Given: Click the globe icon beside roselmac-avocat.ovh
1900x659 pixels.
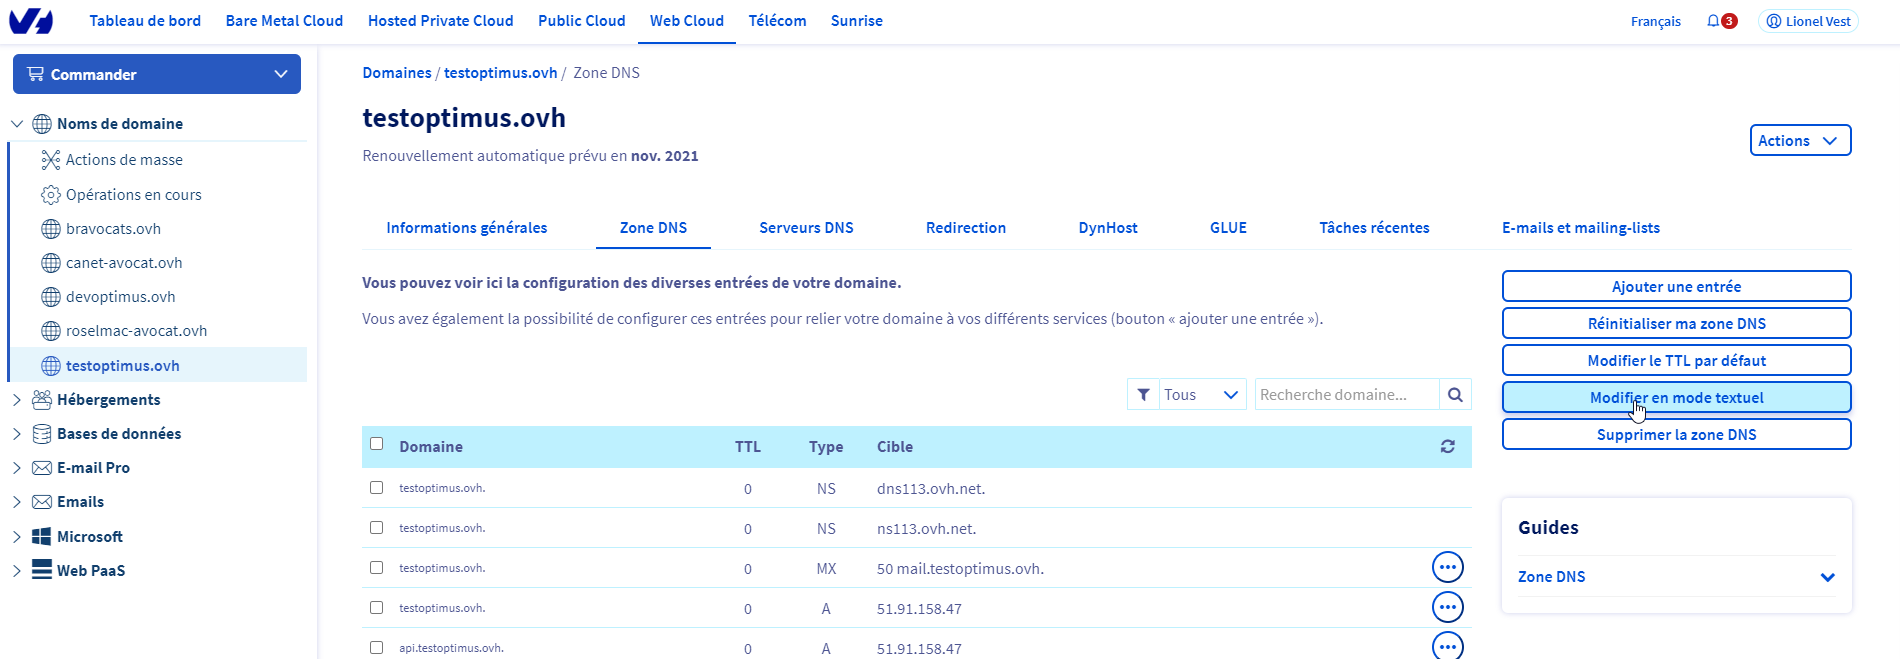Looking at the screenshot, I should click(x=51, y=331).
